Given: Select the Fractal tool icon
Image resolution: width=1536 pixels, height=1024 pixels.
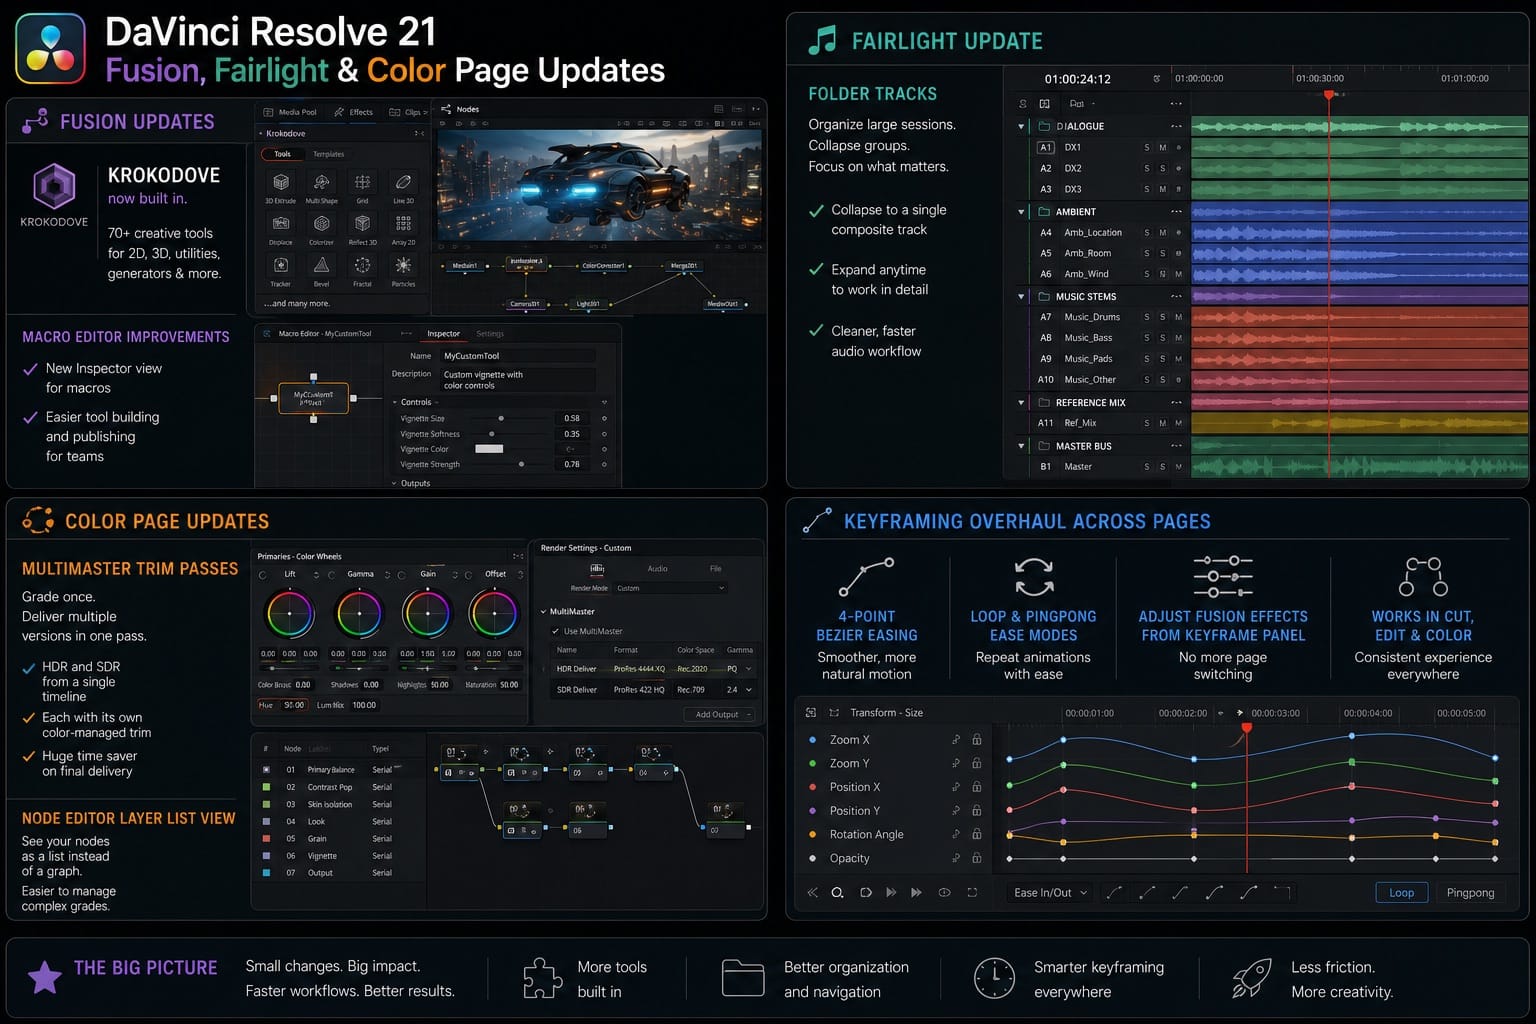Looking at the screenshot, I should click(x=362, y=265).
